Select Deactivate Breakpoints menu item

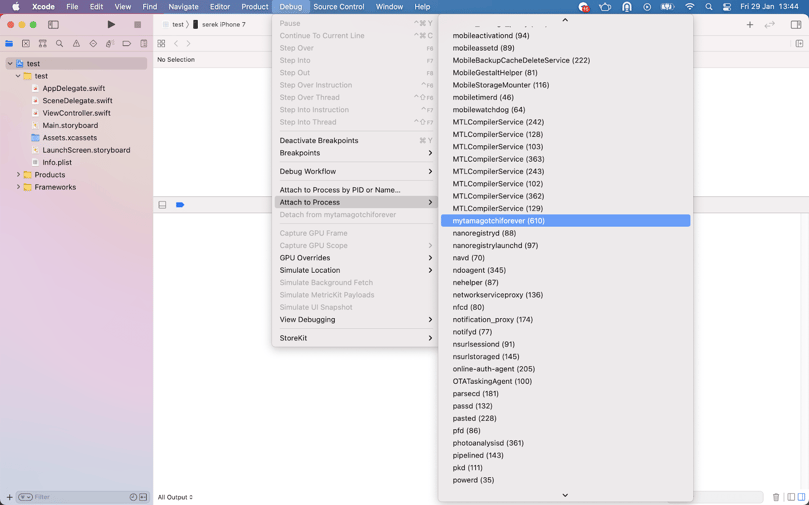(355, 140)
